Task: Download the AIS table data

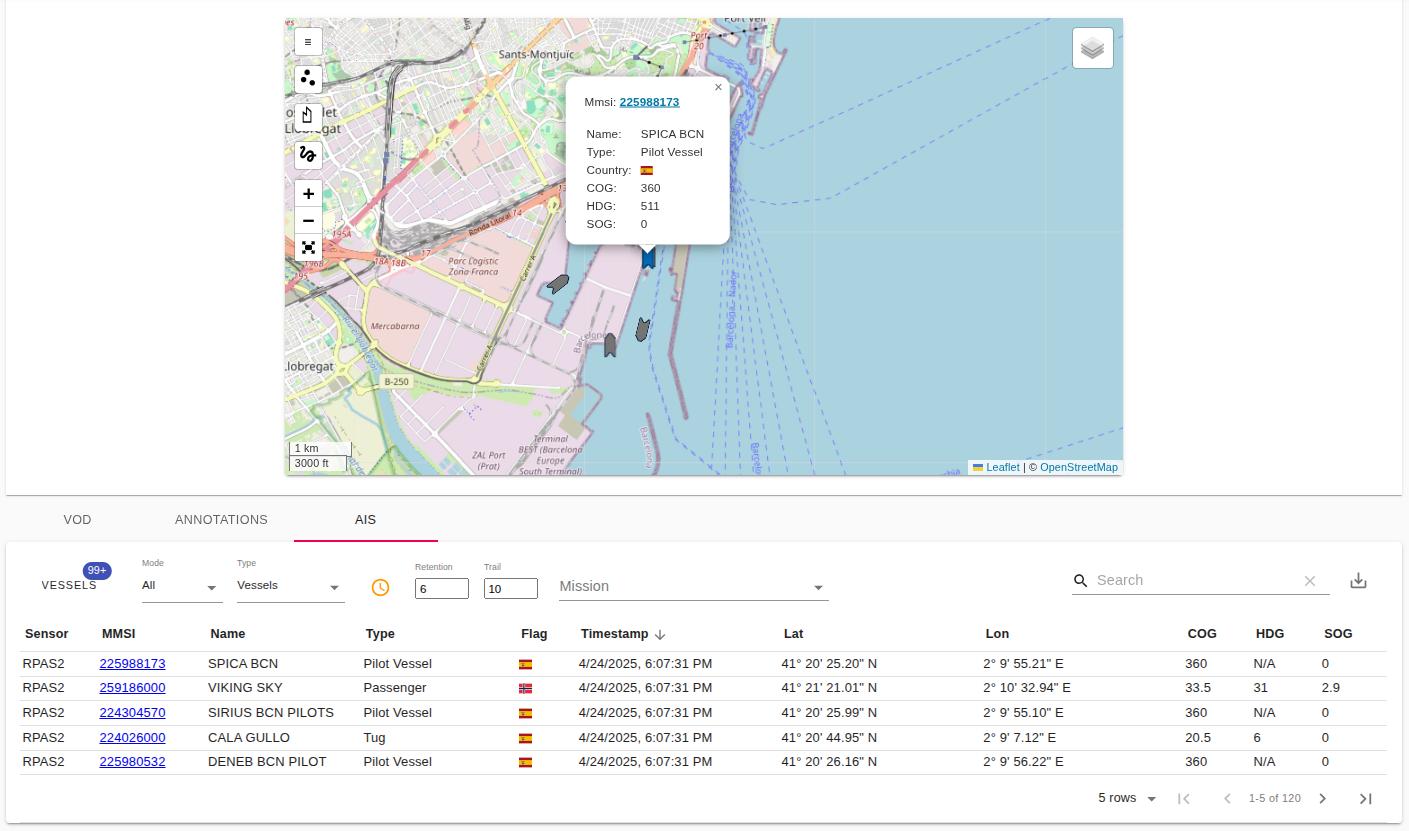Action: [1358, 581]
